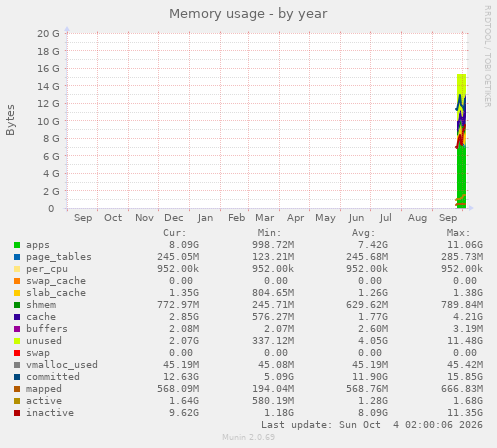Screen dimensions: 497x448
Task: Select the 'apps' legend label
Action: point(38,245)
